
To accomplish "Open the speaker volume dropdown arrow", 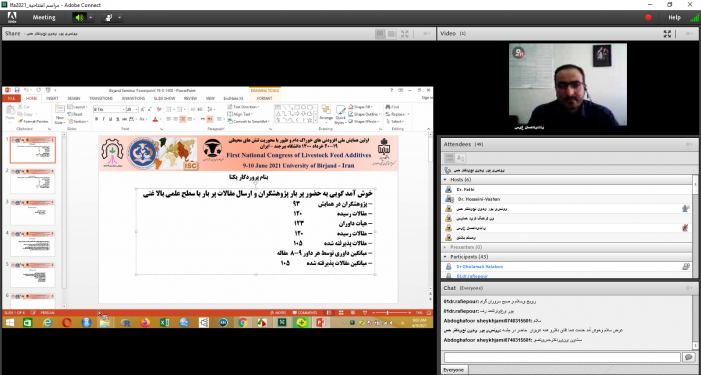I will [91, 17].
